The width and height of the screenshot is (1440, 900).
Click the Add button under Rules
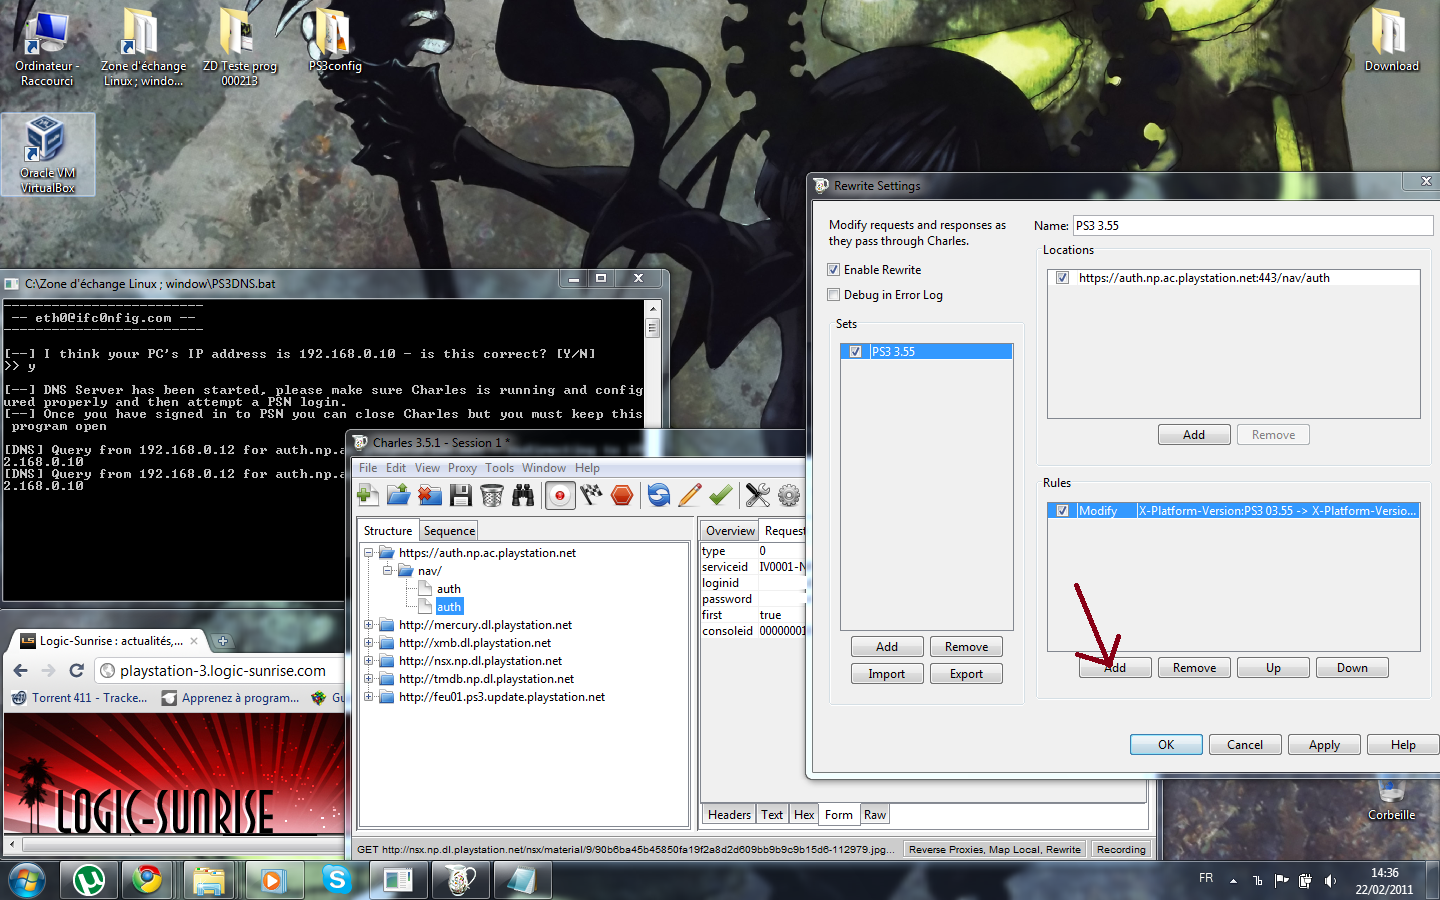pyautogui.click(x=1115, y=668)
